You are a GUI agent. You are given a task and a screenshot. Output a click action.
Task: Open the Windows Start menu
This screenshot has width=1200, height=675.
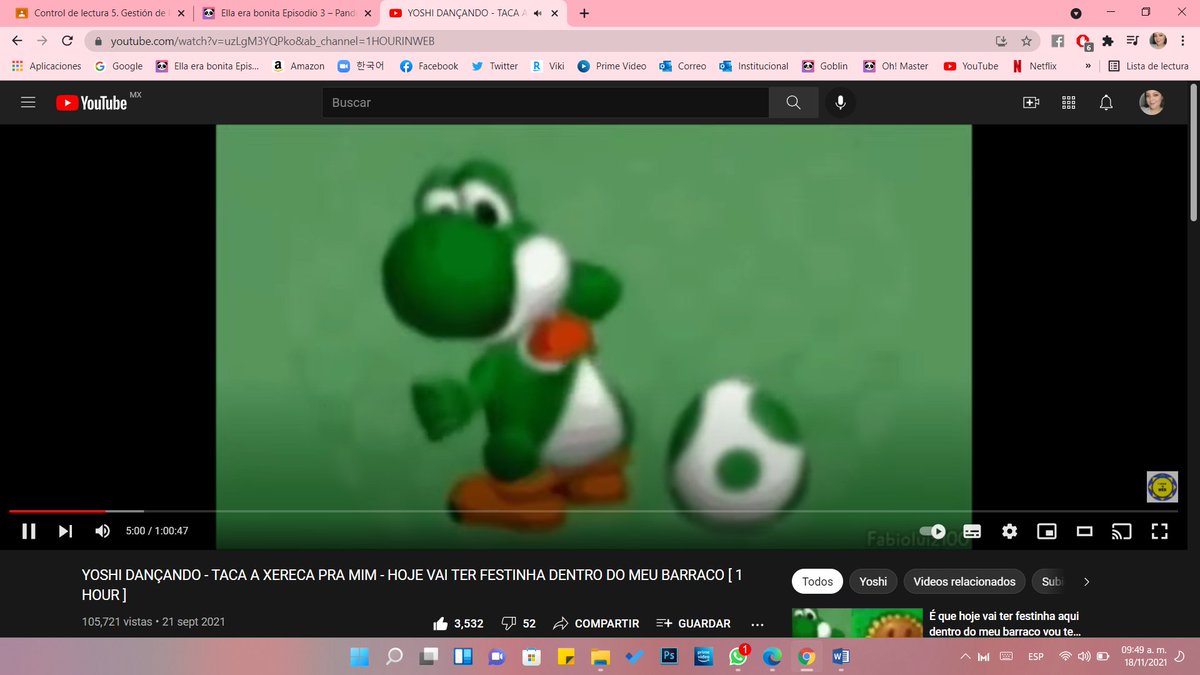click(x=358, y=657)
